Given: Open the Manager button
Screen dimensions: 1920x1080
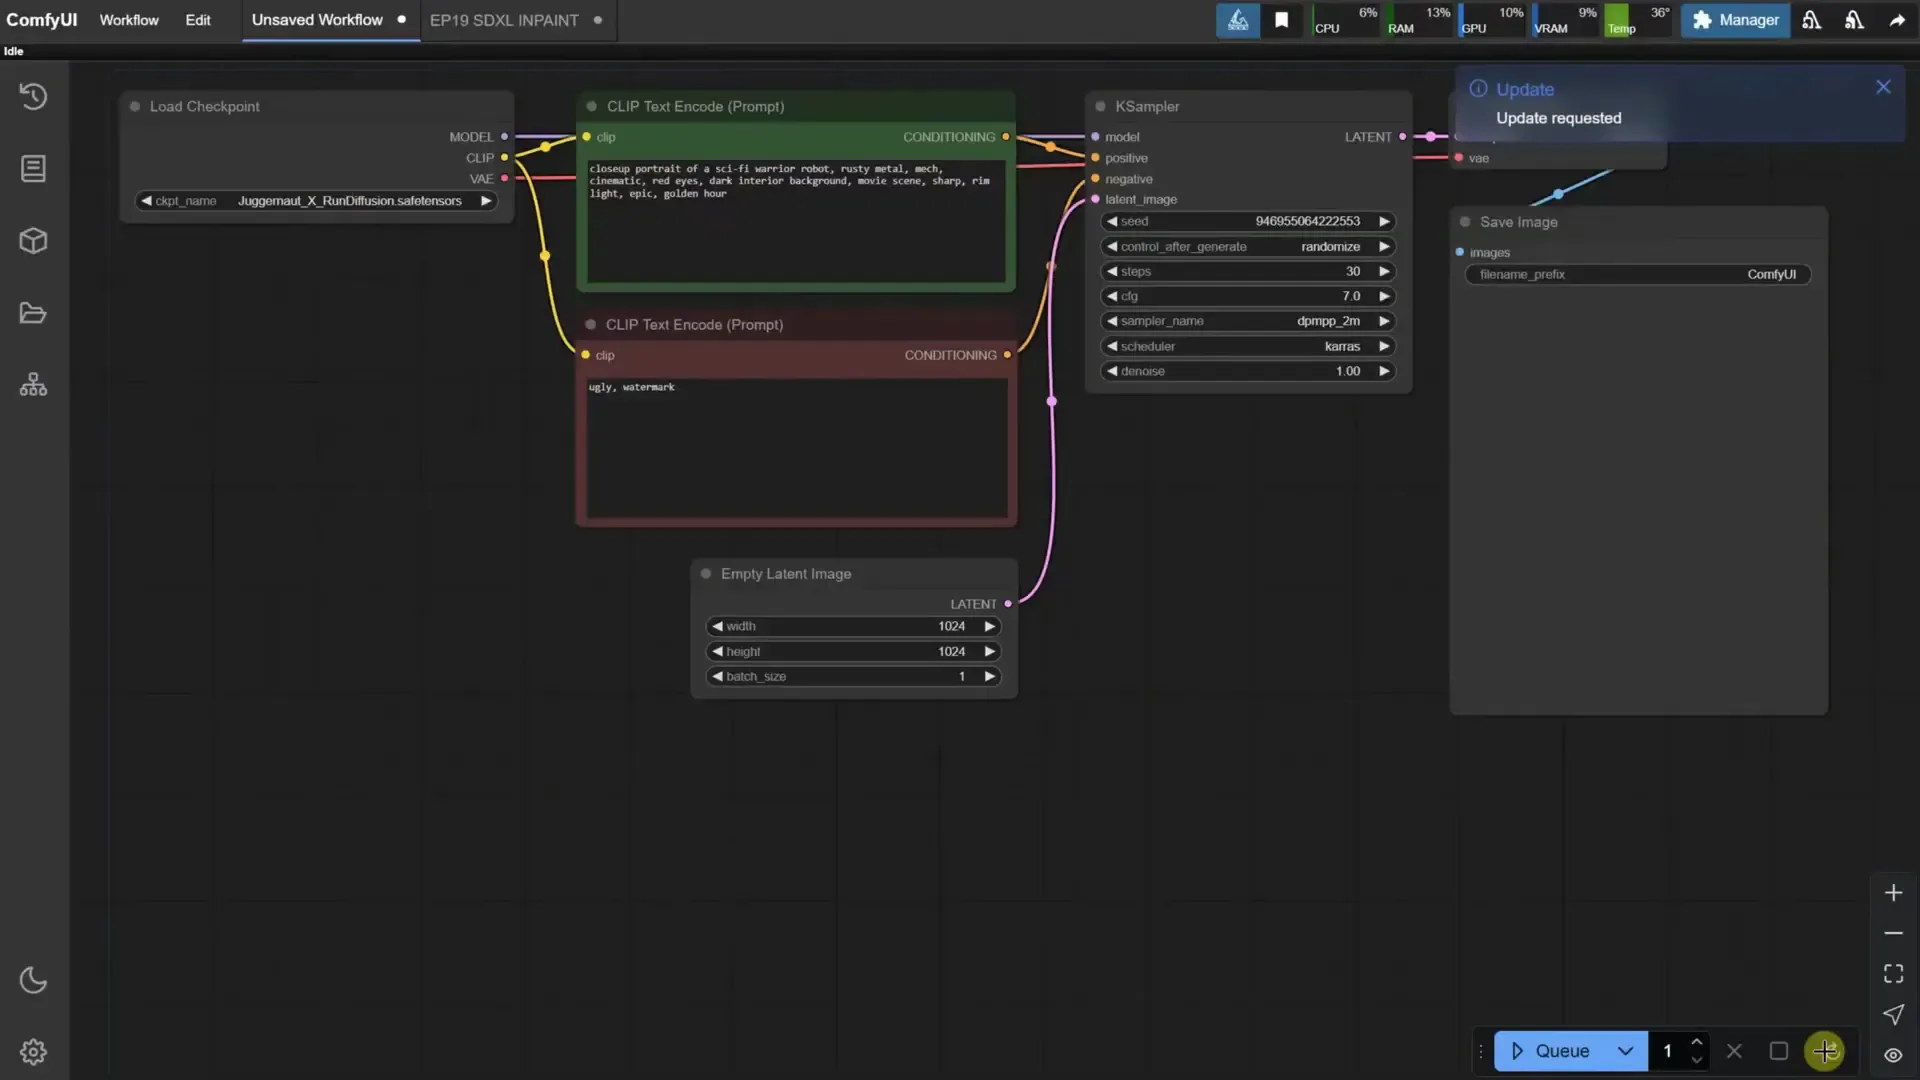Looking at the screenshot, I should click(1735, 20).
